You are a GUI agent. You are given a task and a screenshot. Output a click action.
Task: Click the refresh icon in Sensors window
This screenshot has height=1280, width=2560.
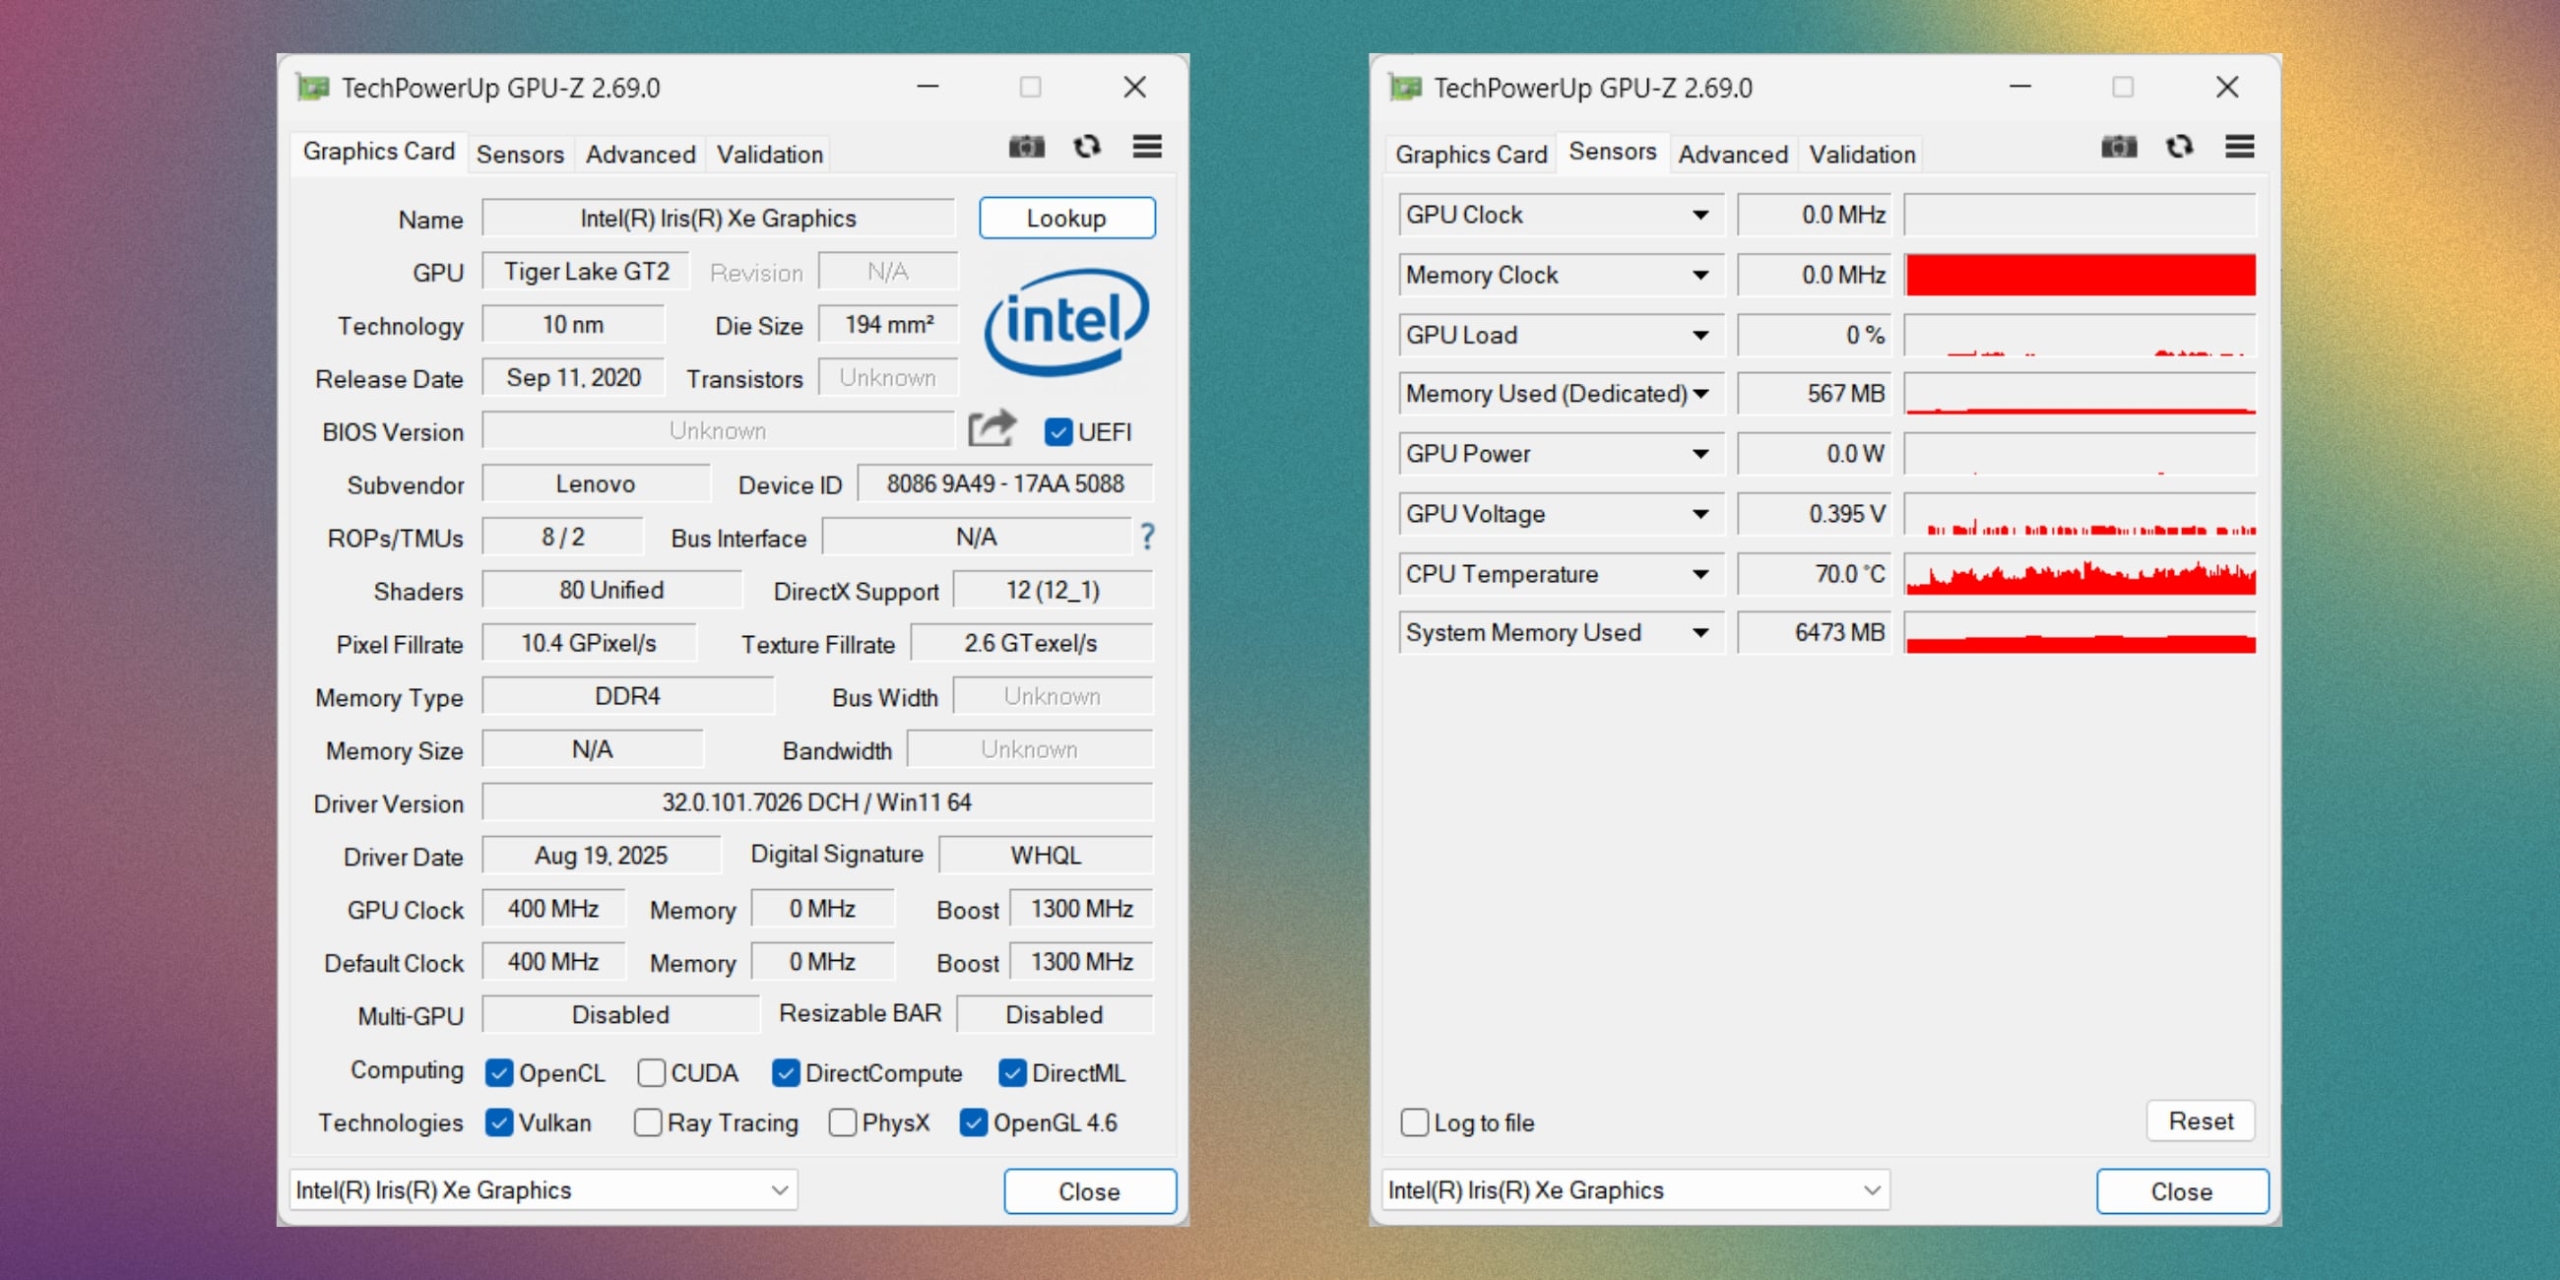(x=2179, y=148)
